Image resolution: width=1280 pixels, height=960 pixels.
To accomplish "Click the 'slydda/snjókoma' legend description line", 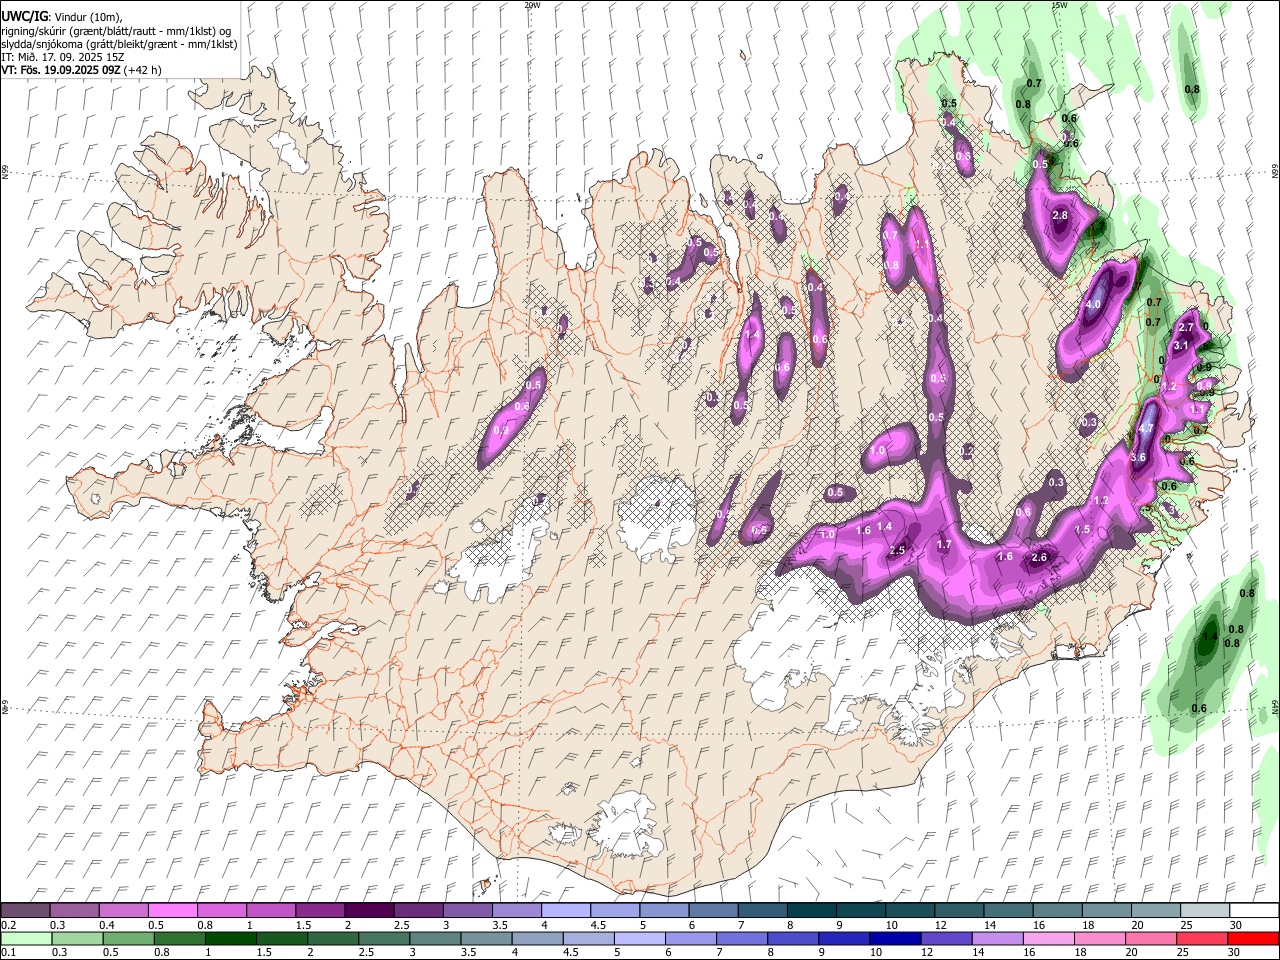I will [119, 44].
